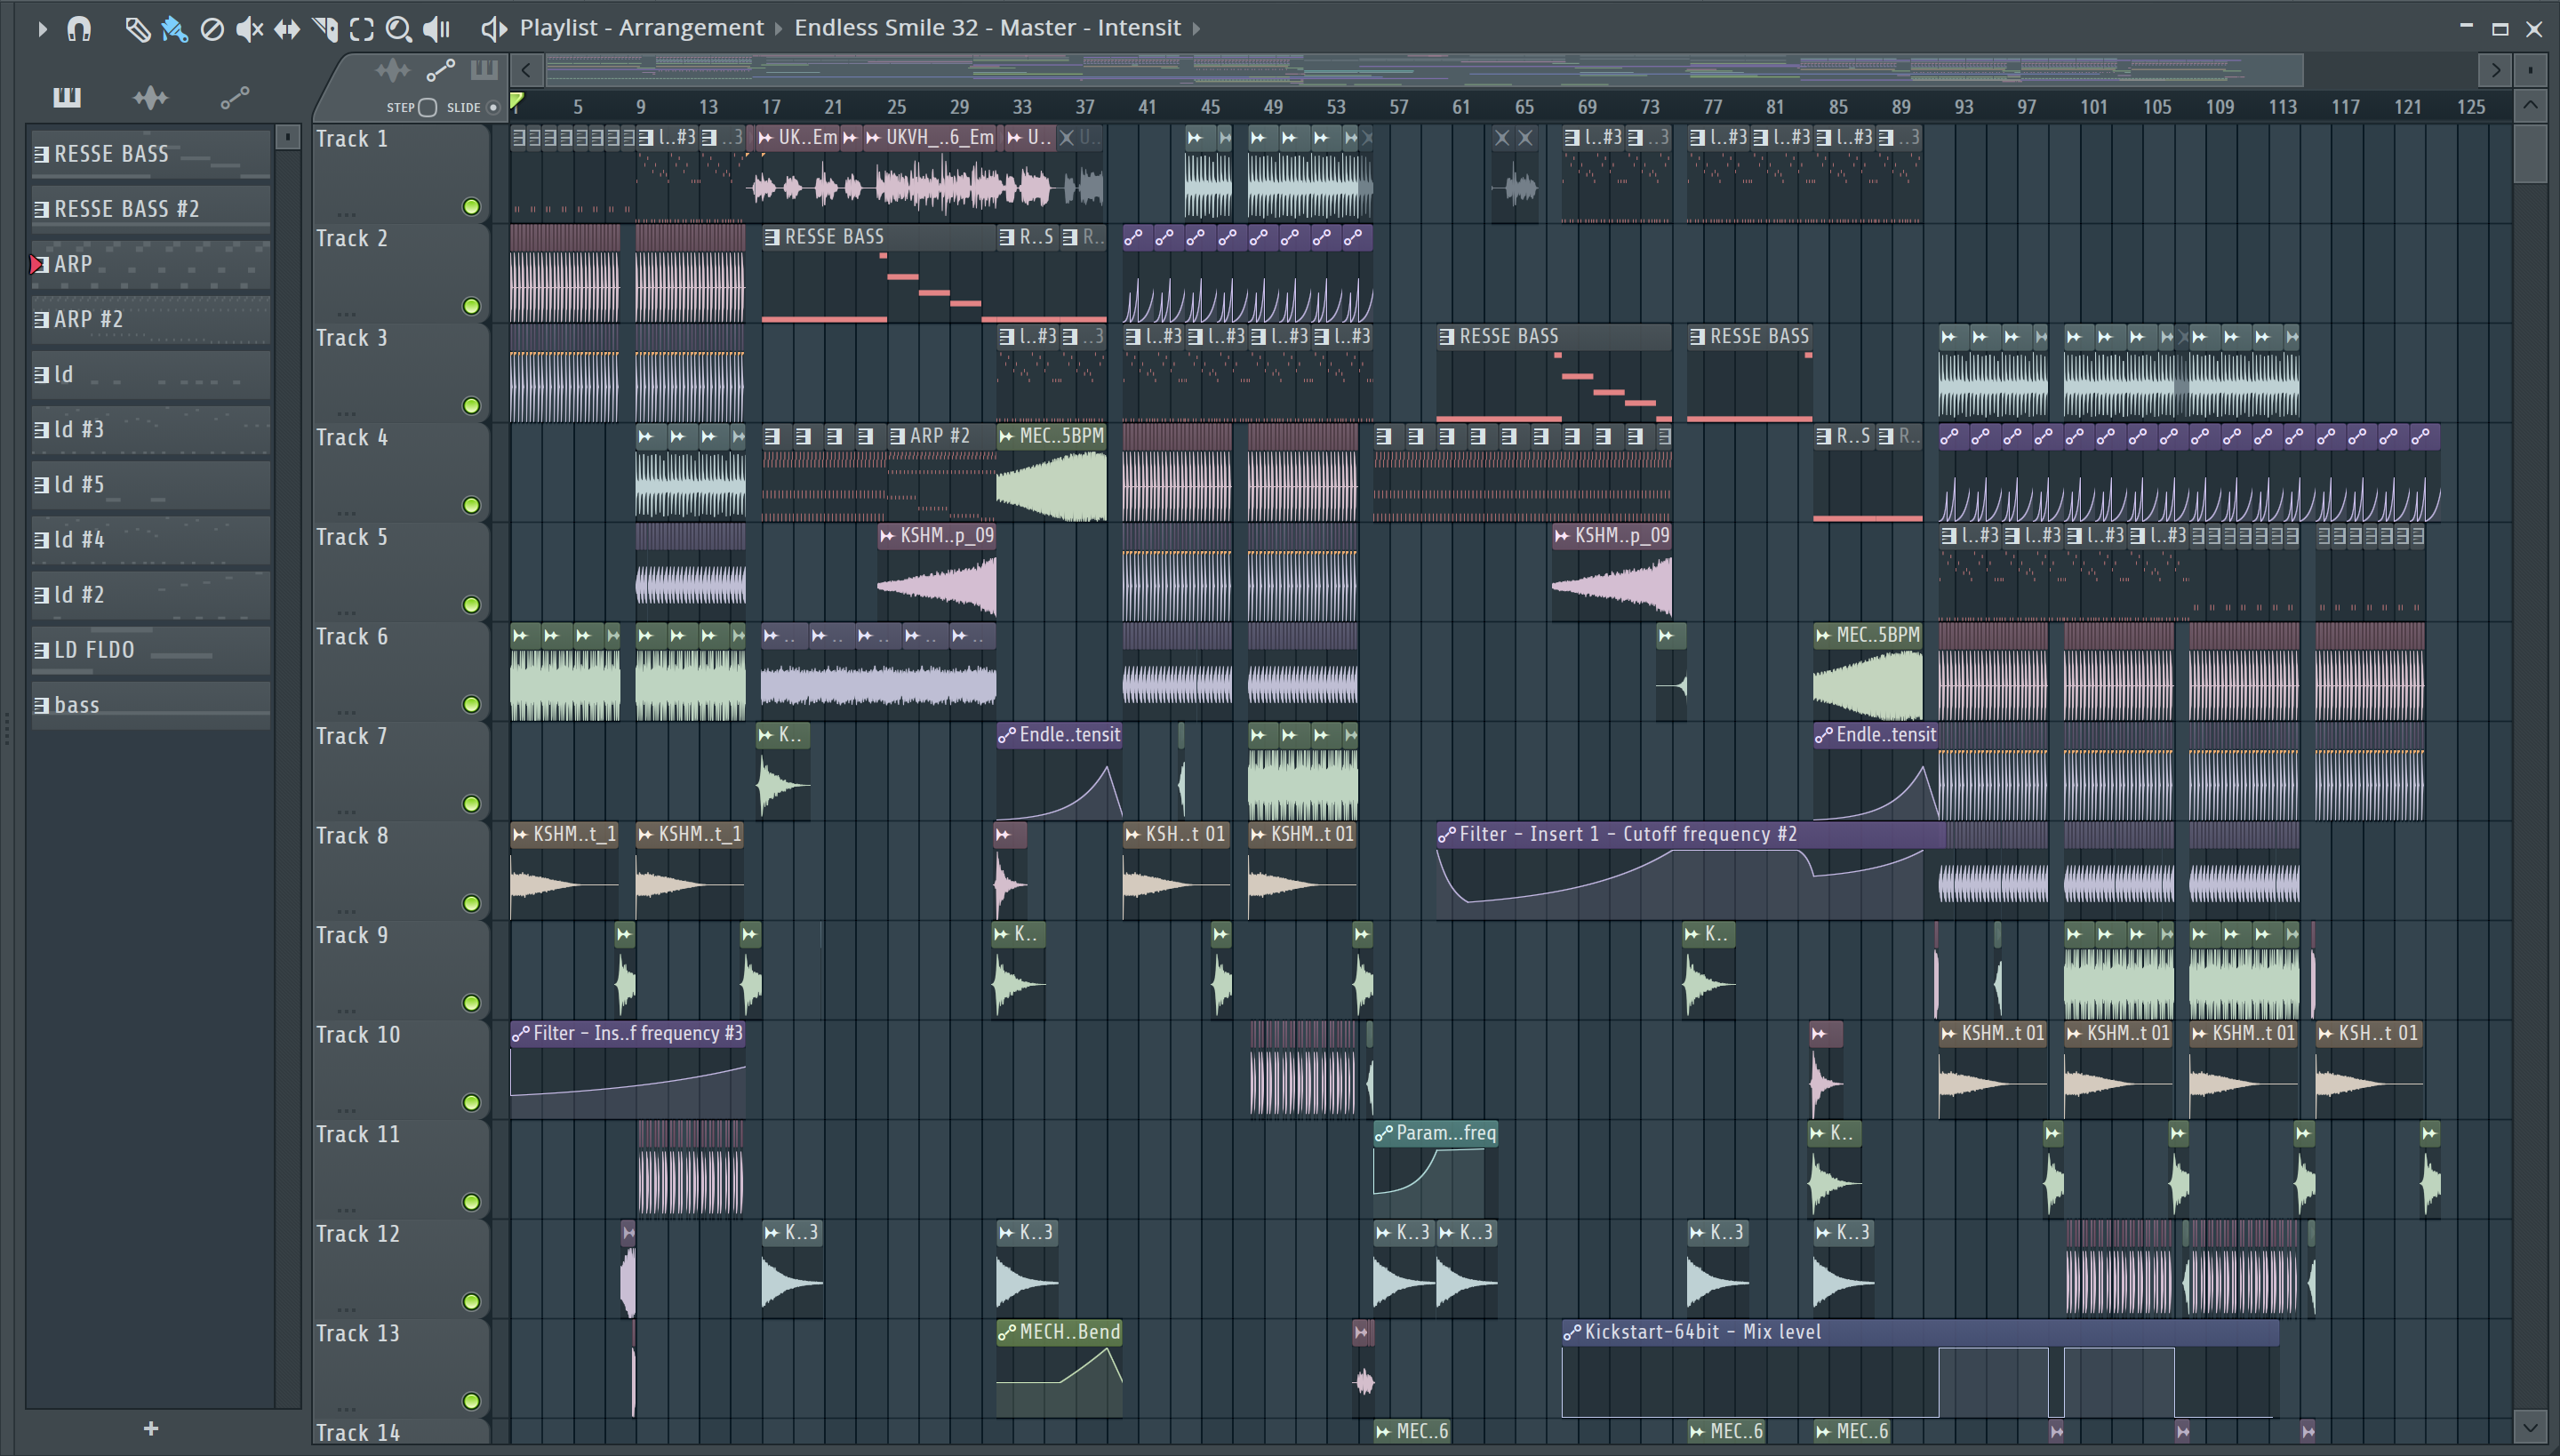The height and width of the screenshot is (1456, 2560).
Task: Click the vertical track scrollbar thumb
Action: click(x=2530, y=152)
